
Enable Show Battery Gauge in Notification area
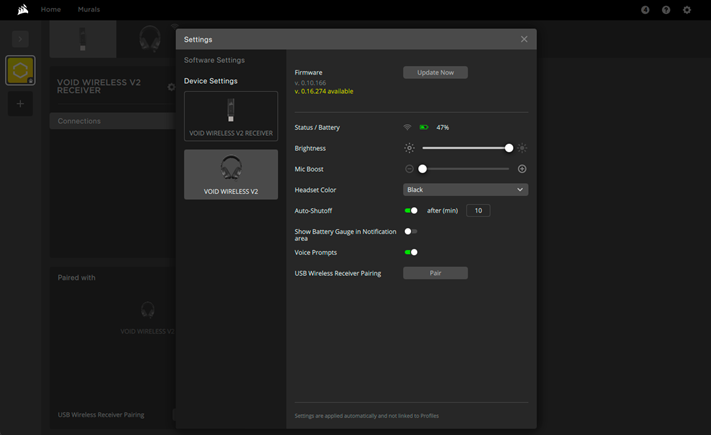tap(410, 232)
